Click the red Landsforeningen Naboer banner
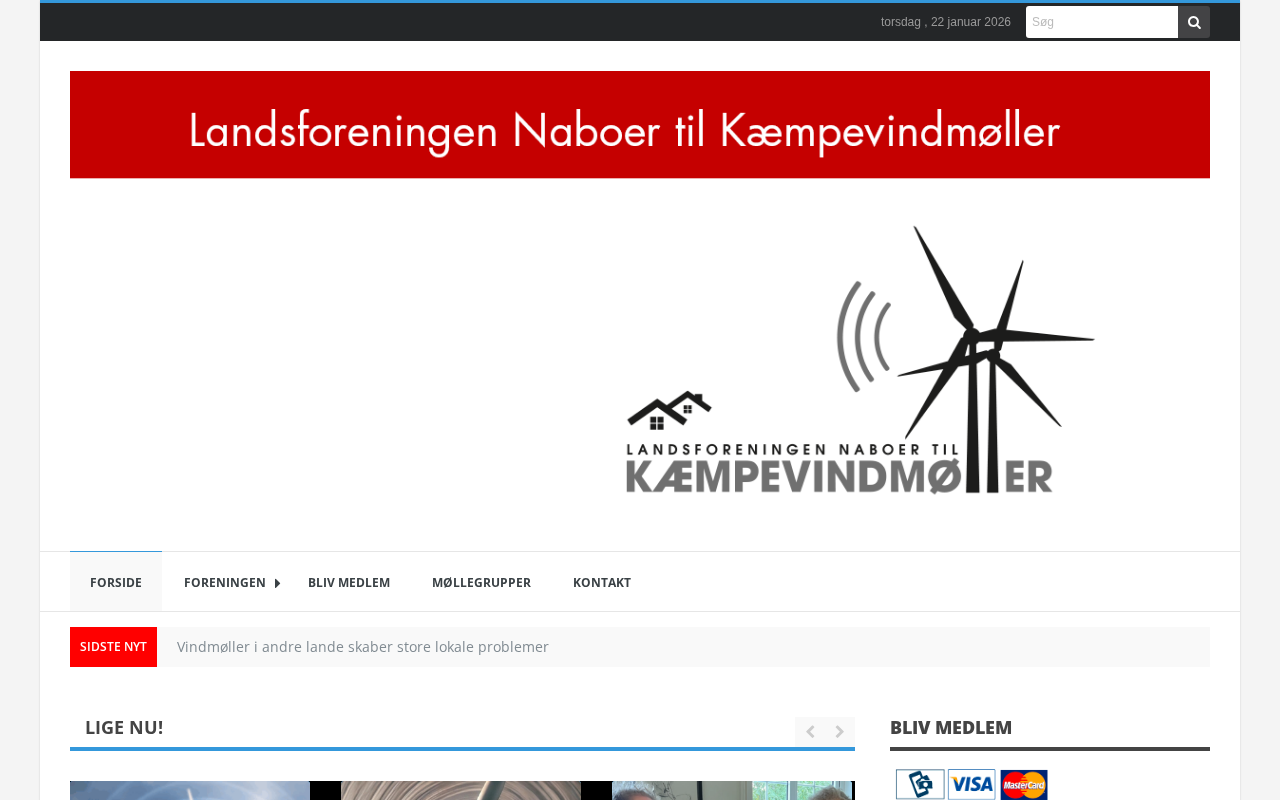The width and height of the screenshot is (1280, 800). 640,125
